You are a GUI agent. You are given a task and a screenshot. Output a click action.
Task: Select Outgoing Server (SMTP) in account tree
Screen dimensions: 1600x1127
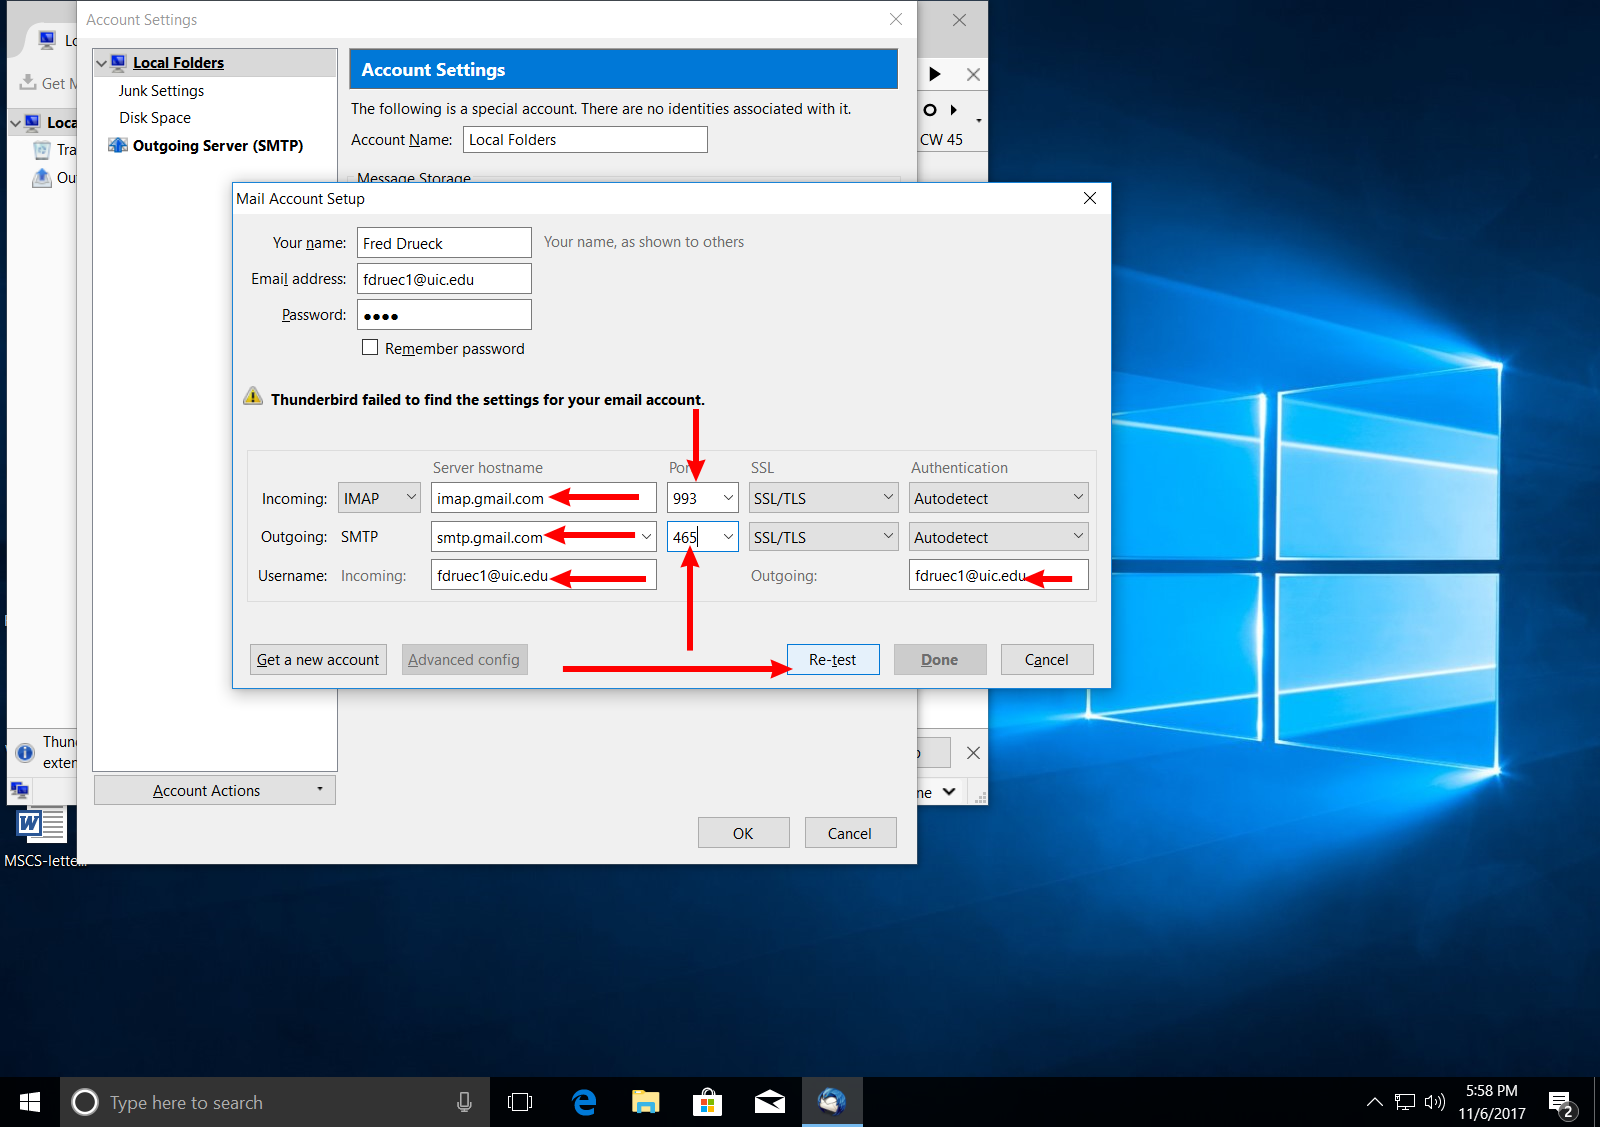pos(218,145)
